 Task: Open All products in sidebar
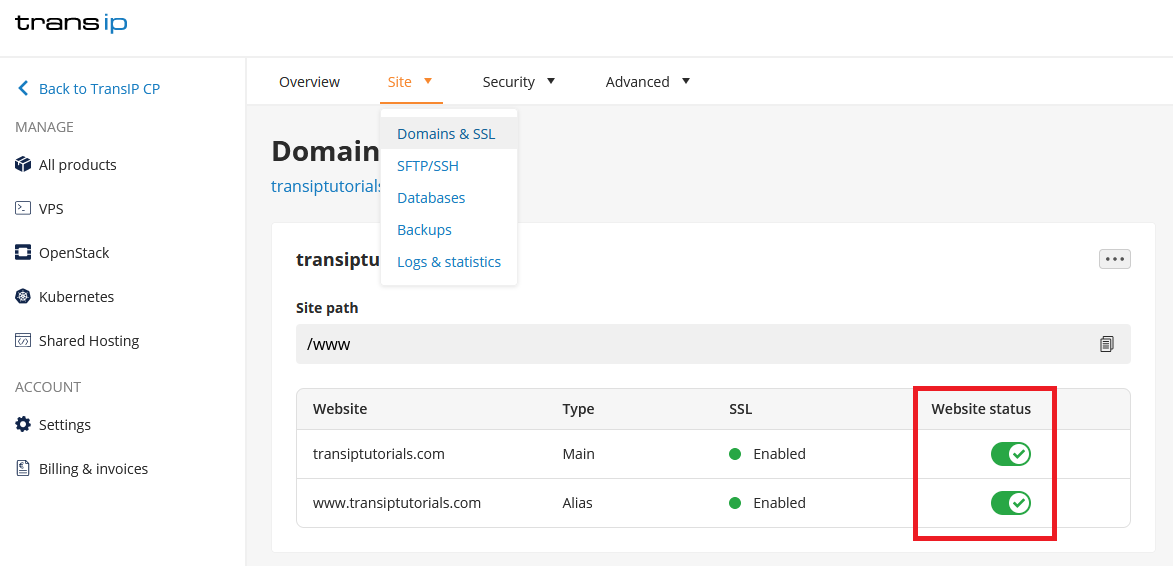(x=78, y=164)
